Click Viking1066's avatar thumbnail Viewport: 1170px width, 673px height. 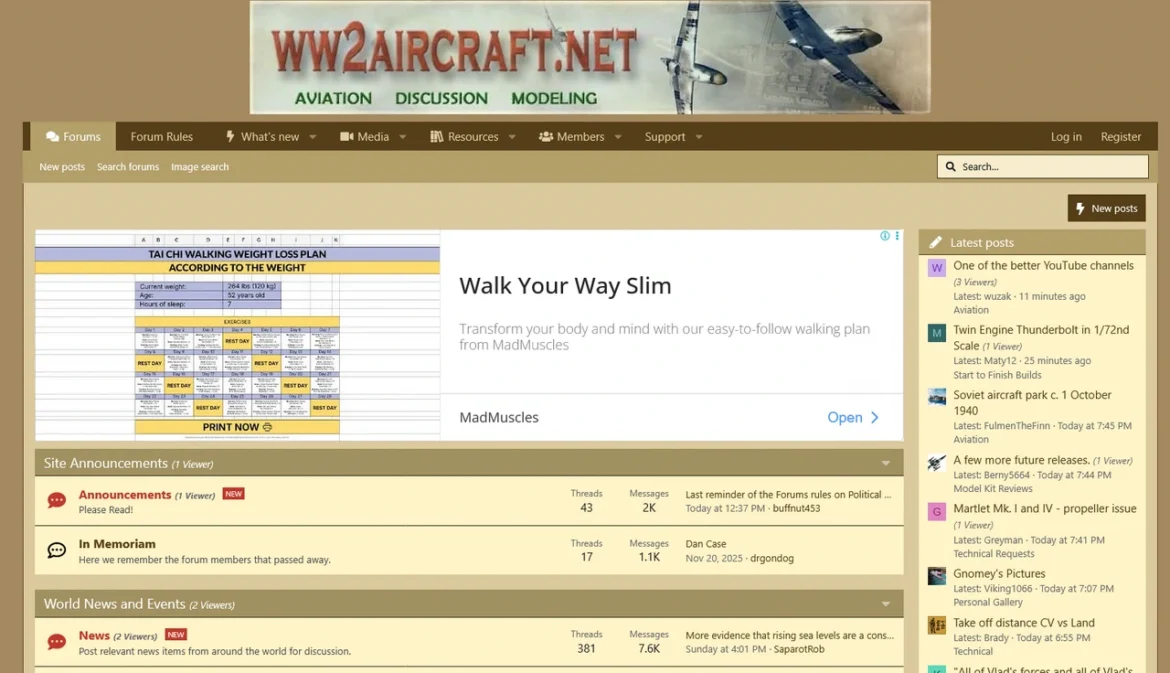pos(937,576)
